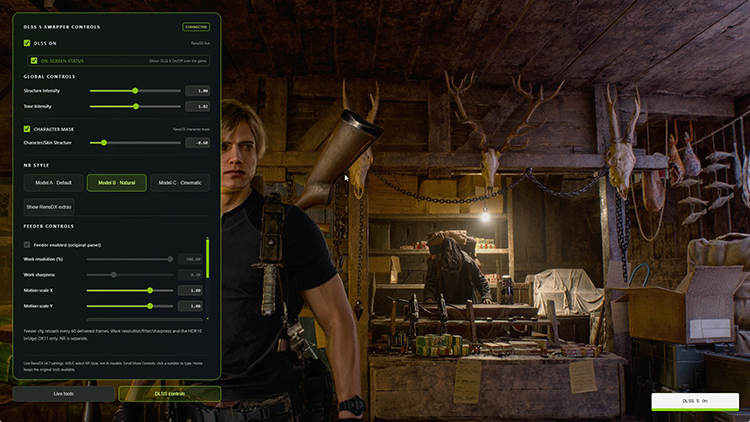Click the Motion scale Y slider
The width and height of the screenshot is (750, 422).
(130, 306)
